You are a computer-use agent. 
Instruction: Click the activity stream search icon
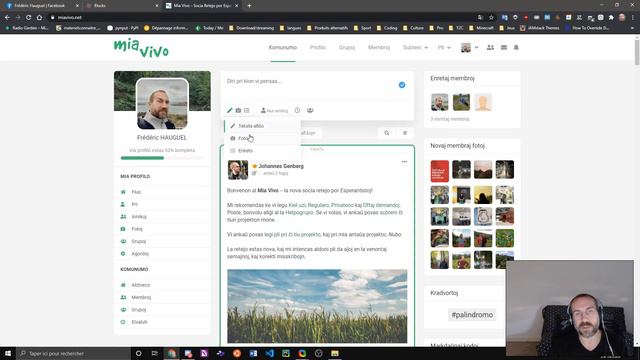coord(387,133)
